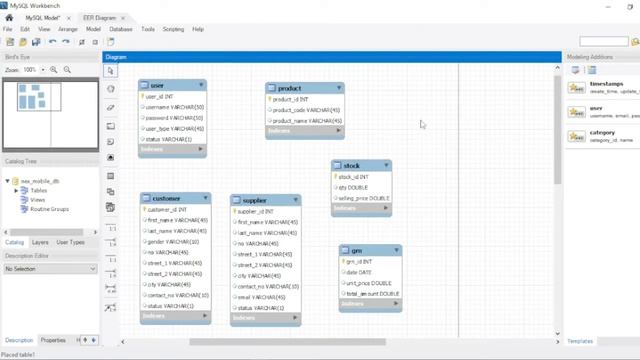Open the File menu
Screen dimensions: 640x360
(x=7, y=29)
